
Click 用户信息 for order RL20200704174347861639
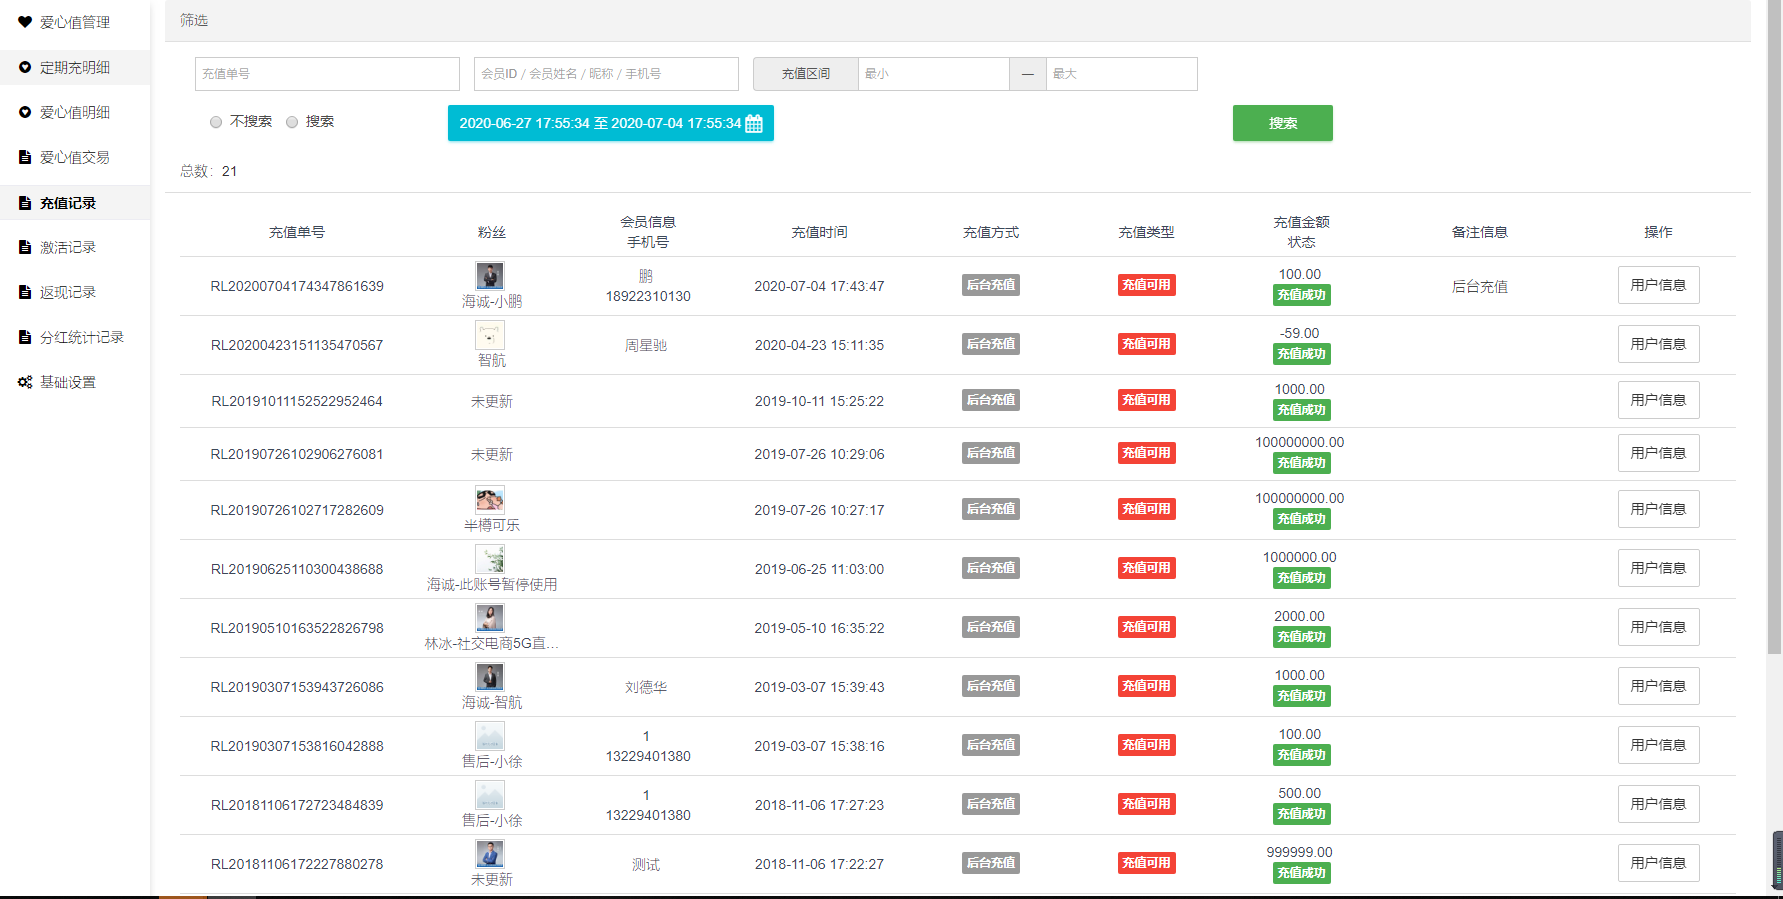pyautogui.click(x=1658, y=285)
